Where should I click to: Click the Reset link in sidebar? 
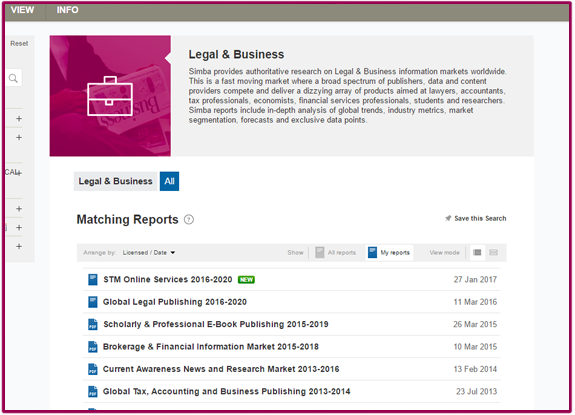point(19,44)
